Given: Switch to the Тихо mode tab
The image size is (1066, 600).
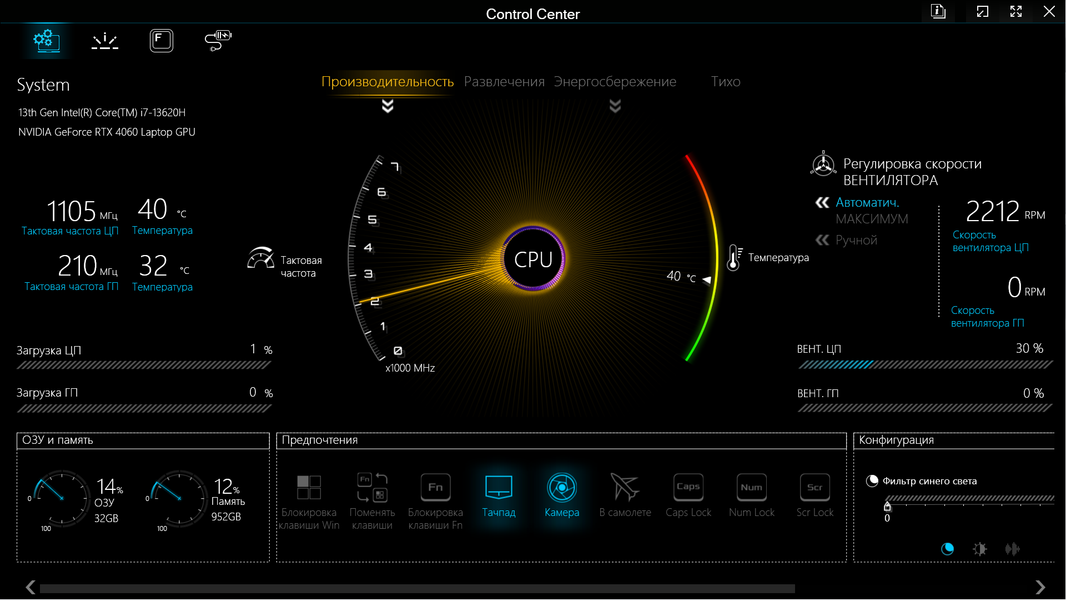Looking at the screenshot, I should [725, 82].
